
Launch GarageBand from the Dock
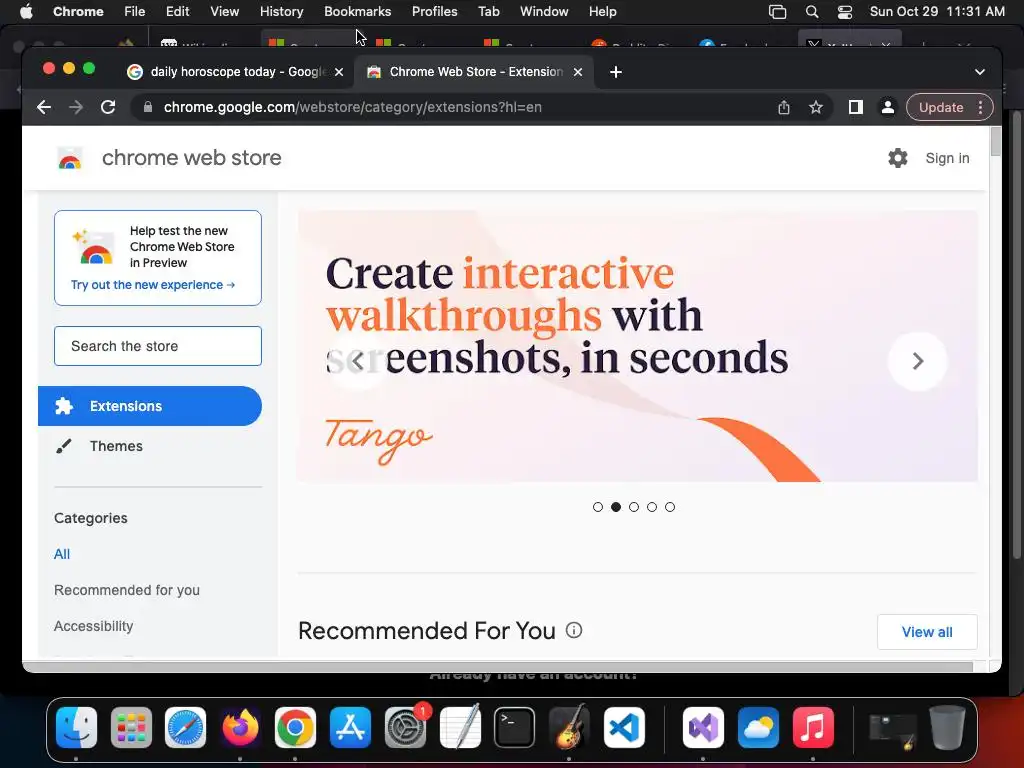point(569,728)
